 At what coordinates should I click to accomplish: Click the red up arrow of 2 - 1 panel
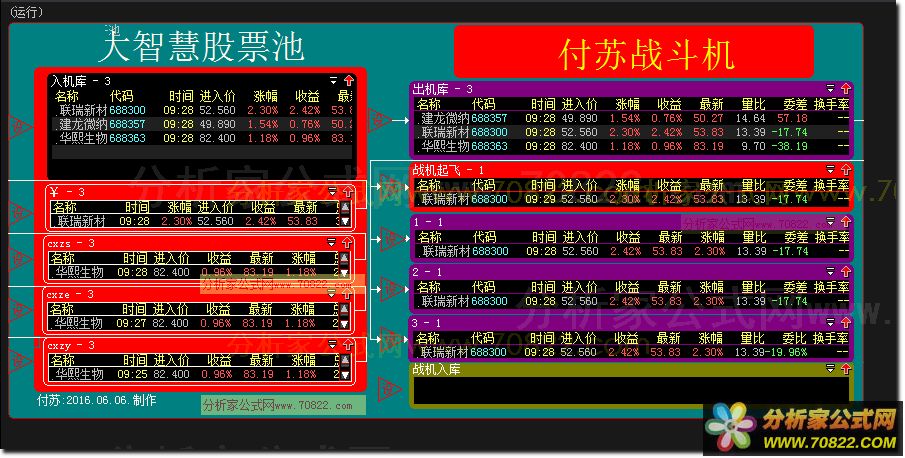point(846,271)
